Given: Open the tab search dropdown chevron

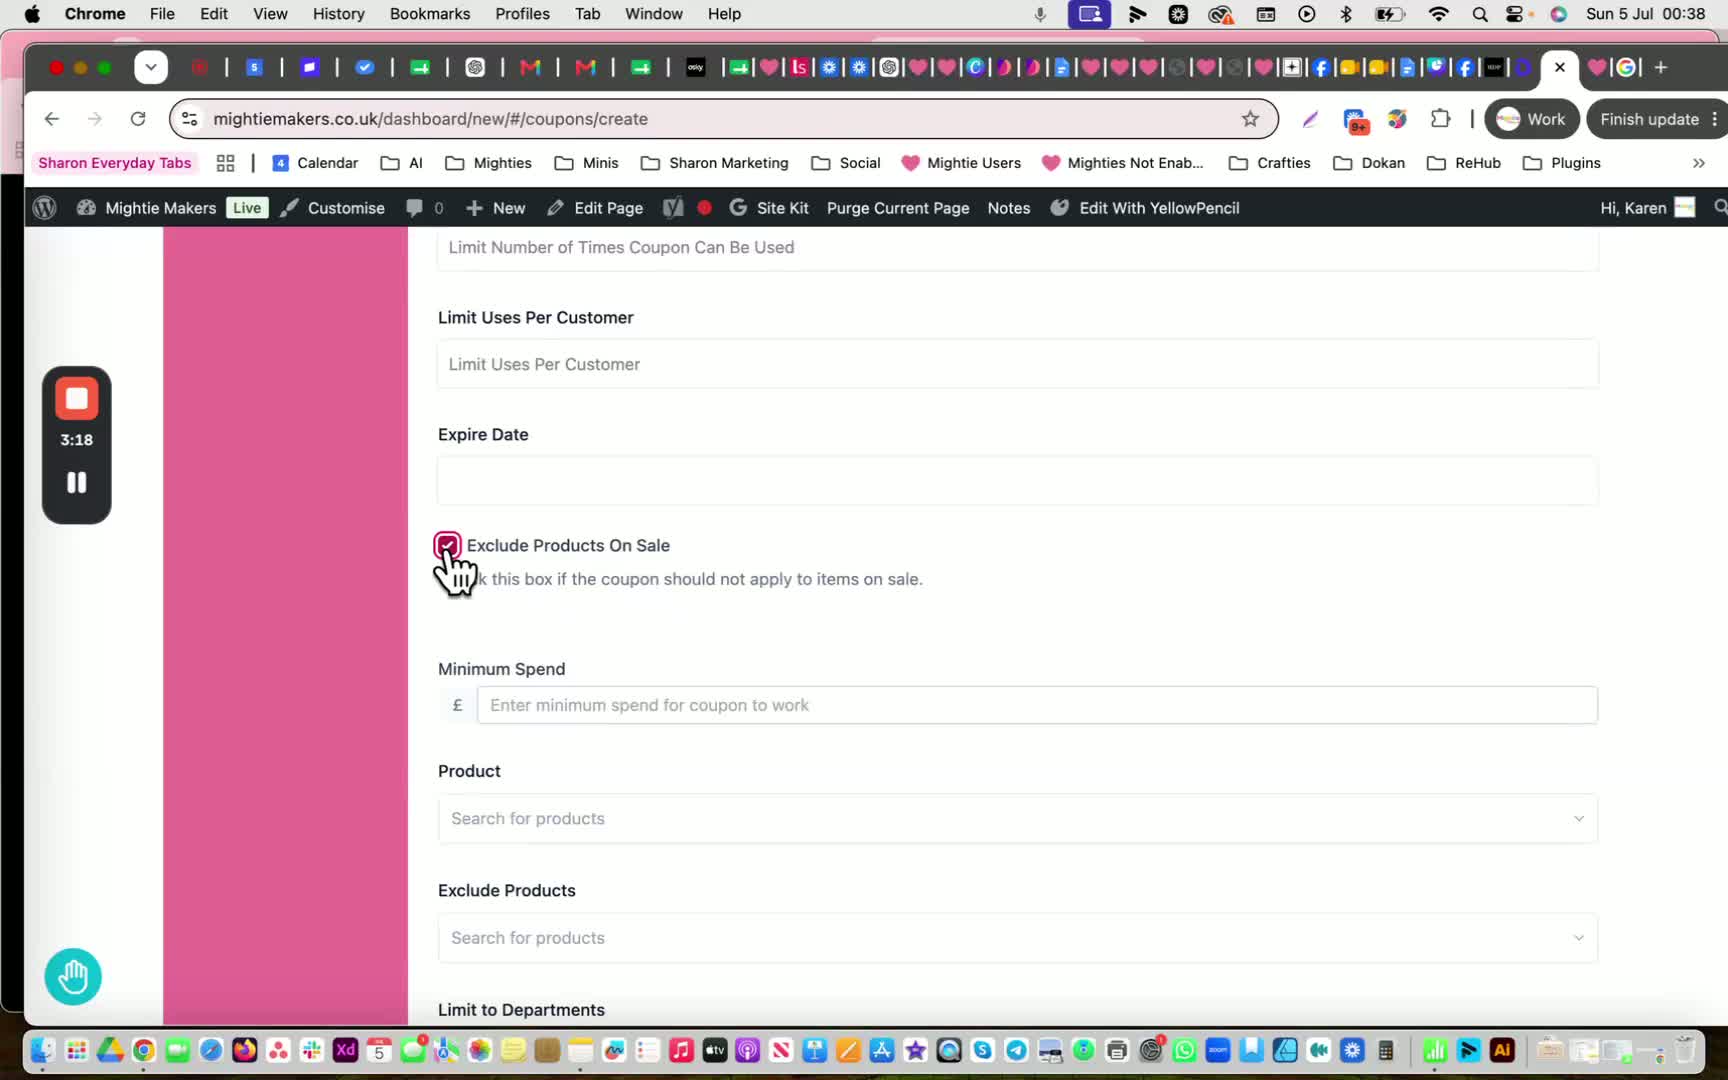Looking at the screenshot, I should (151, 67).
